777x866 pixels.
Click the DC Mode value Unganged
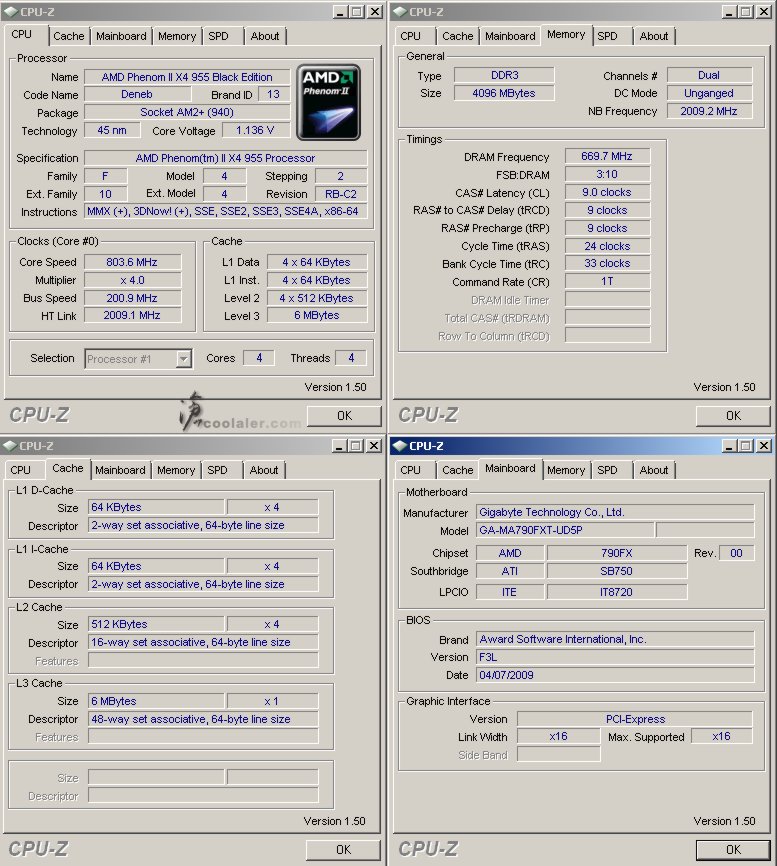point(709,93)
